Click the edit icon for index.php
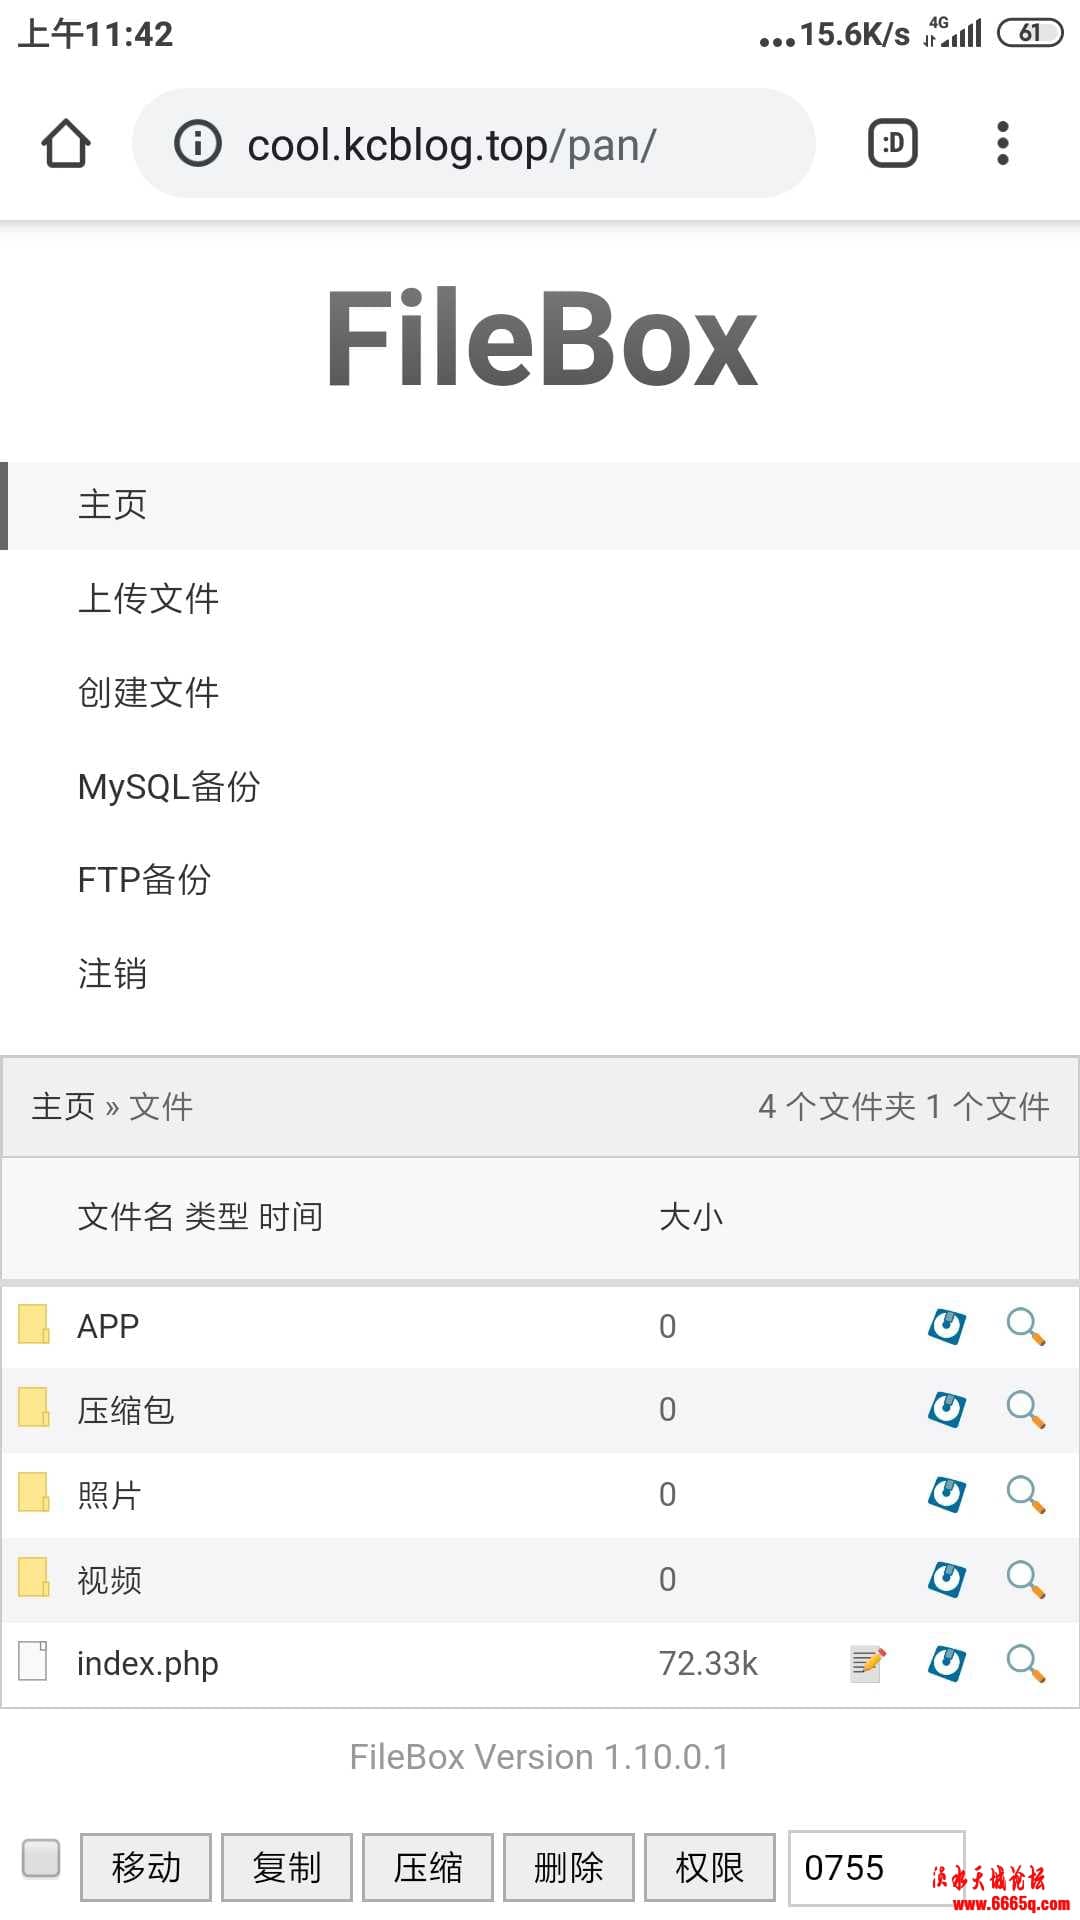 pyautogui.click(x=867, y=1663)
